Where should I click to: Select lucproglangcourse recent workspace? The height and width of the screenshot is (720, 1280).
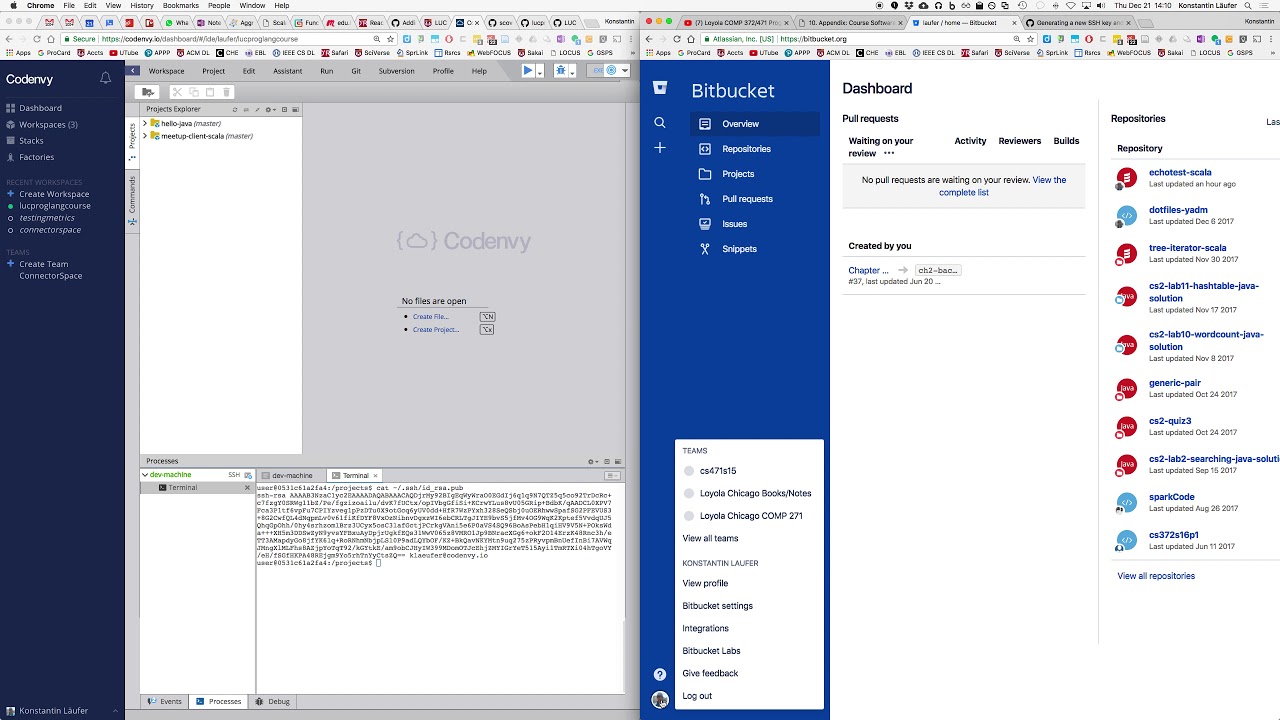coord(55,206)
